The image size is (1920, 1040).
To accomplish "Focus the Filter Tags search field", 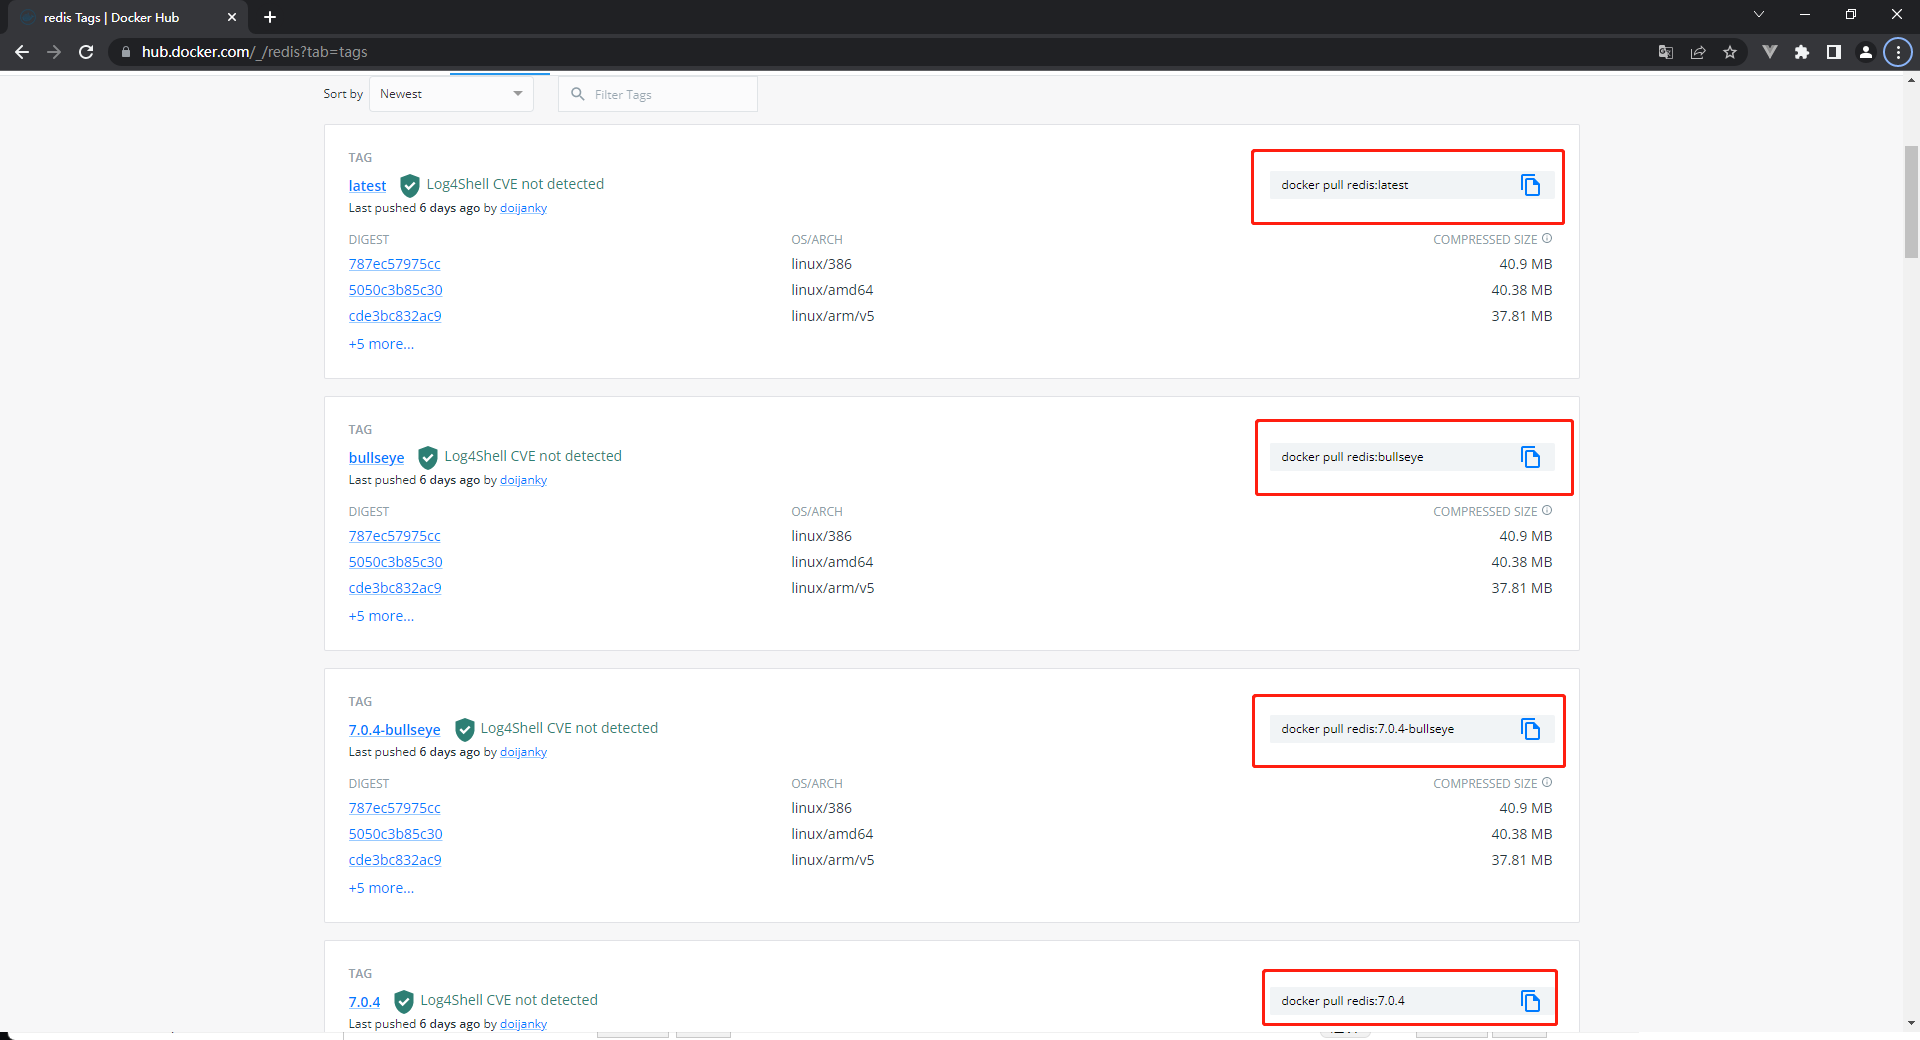I will click(x=658, y=94).
